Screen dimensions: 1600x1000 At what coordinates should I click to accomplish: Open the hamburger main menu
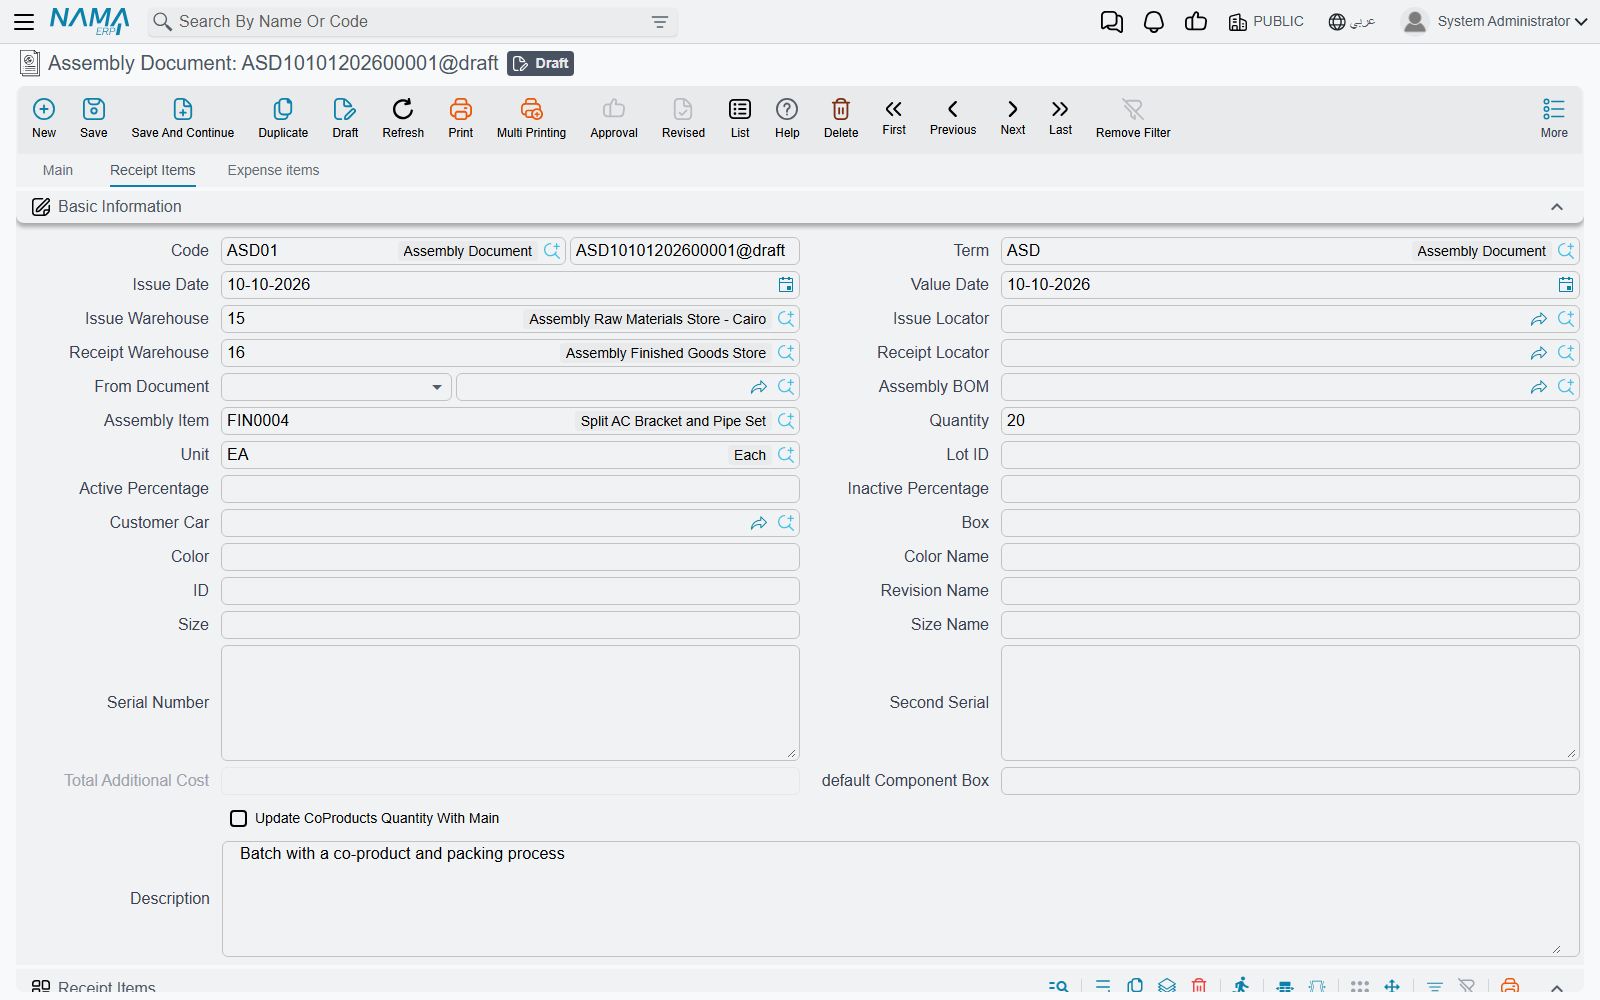(24, 21)
